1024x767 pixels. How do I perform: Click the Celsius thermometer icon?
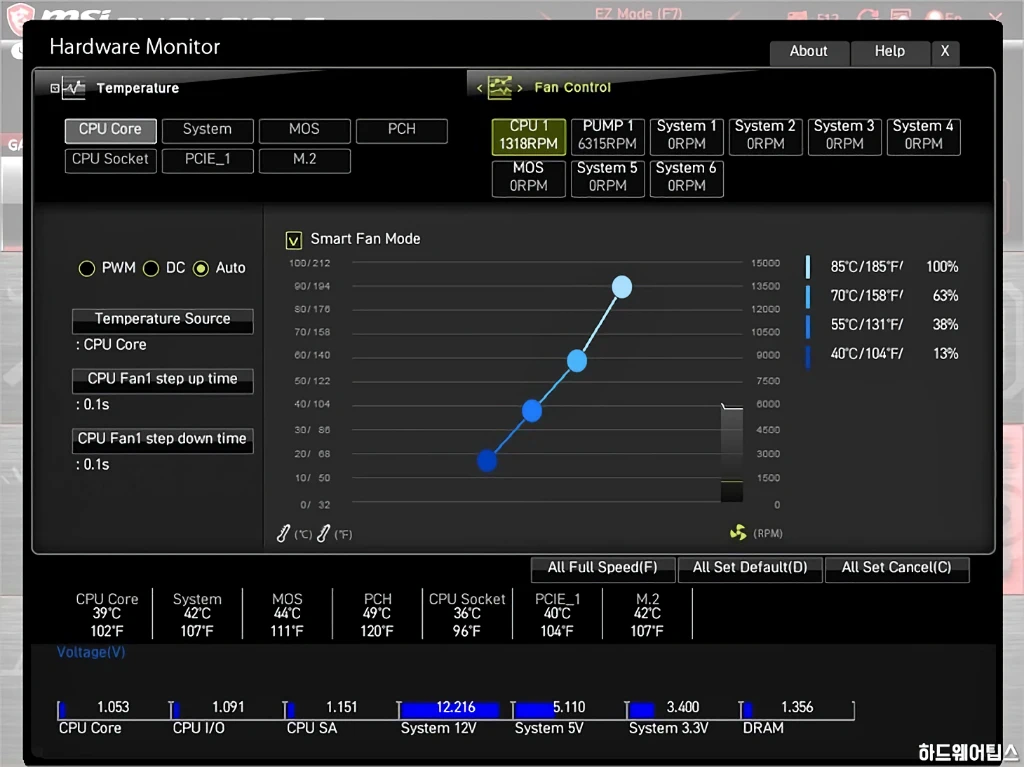(x=283, y=534)
